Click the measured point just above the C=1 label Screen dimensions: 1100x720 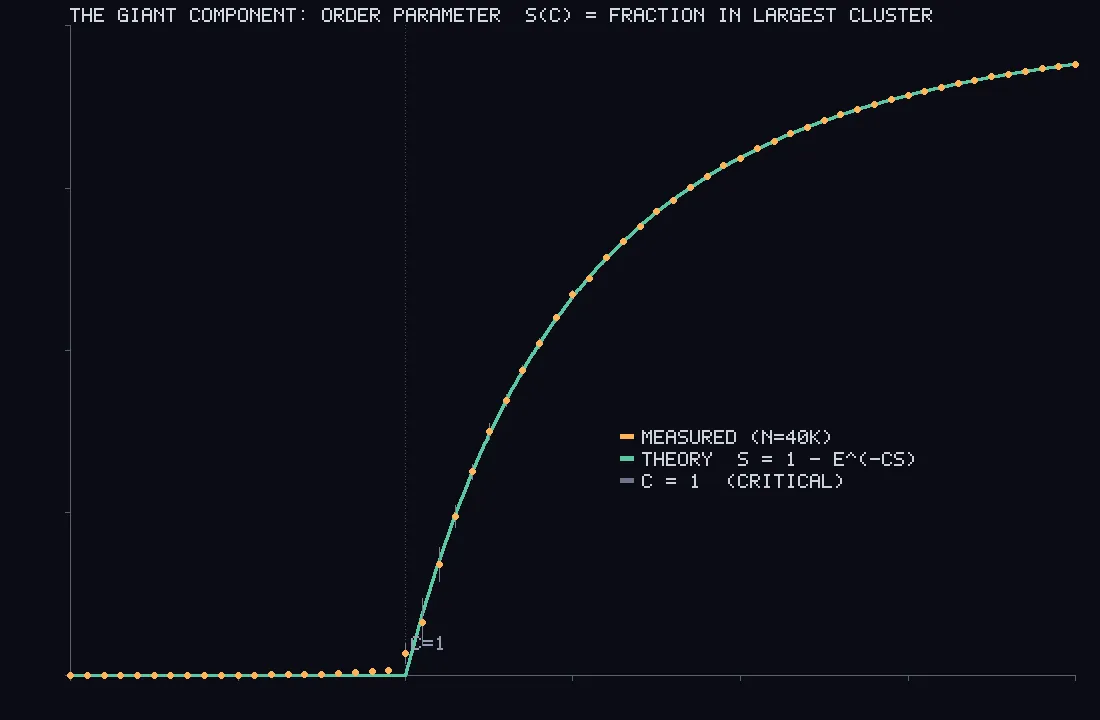point(422,622)
